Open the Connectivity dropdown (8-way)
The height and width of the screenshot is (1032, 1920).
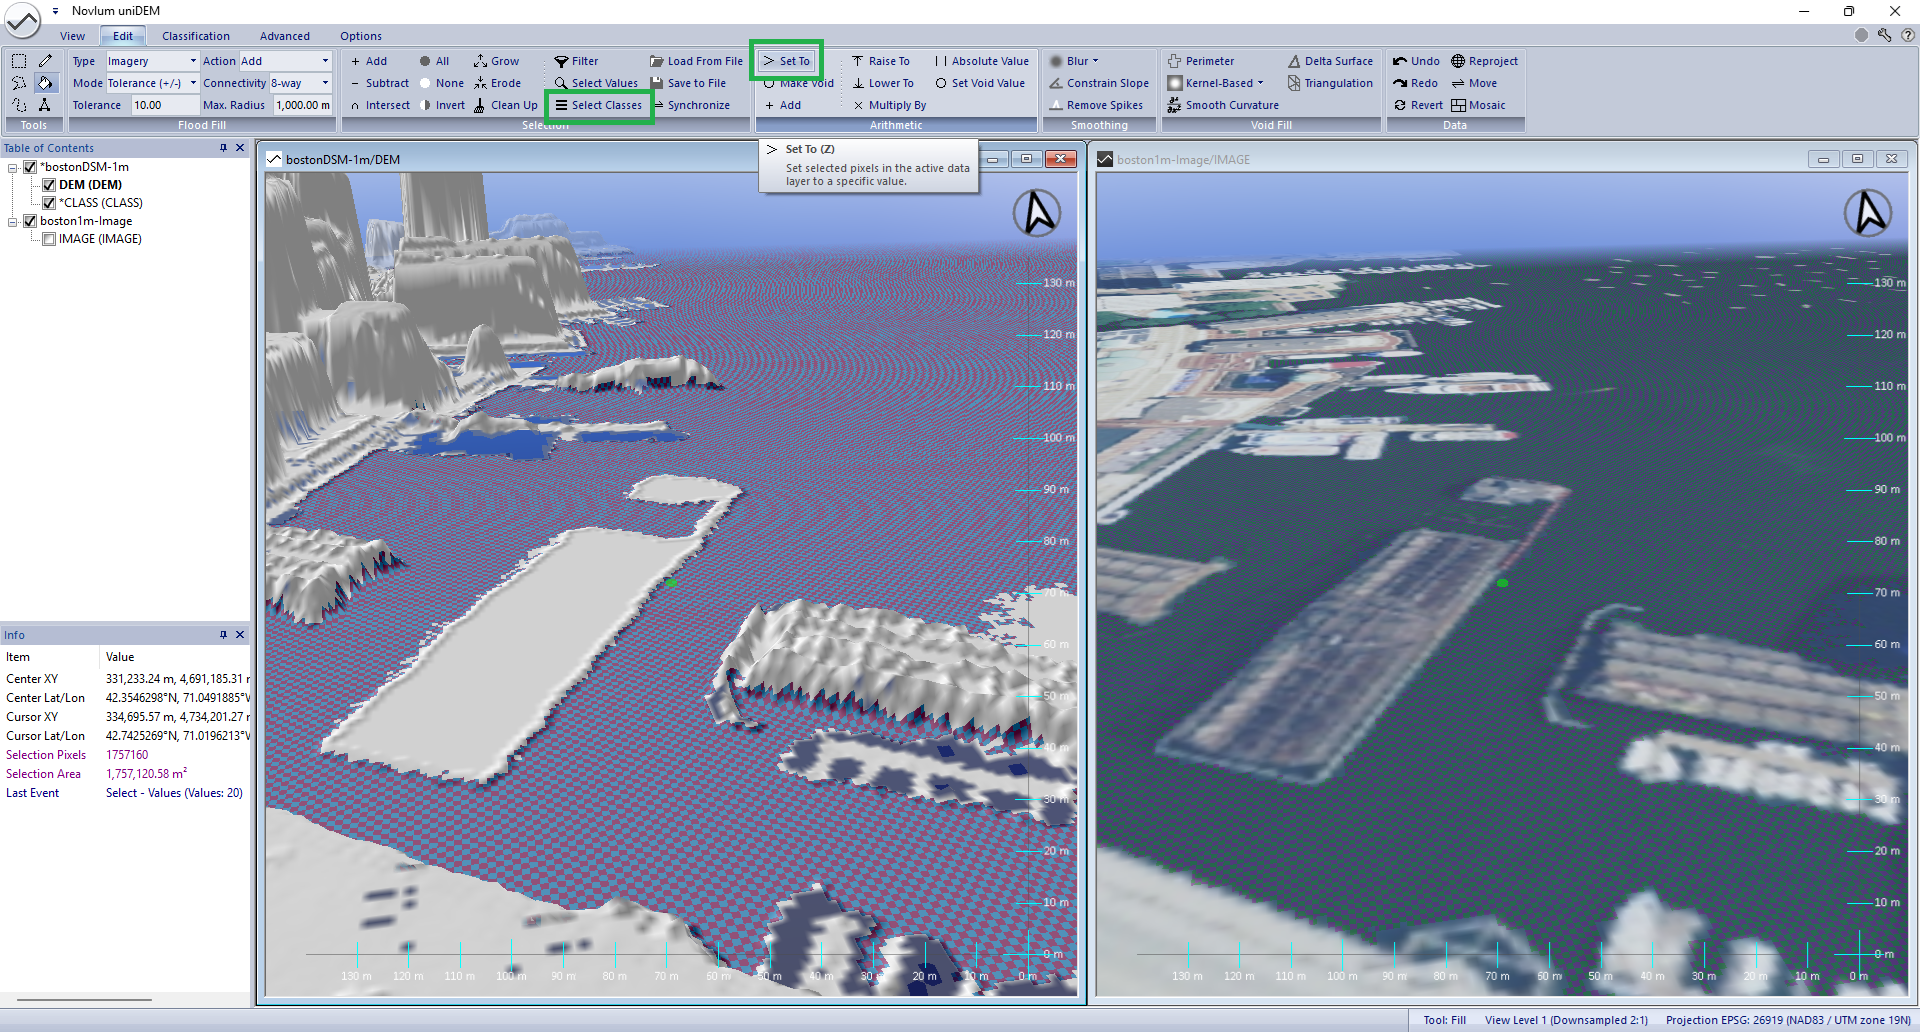point(325,83)
